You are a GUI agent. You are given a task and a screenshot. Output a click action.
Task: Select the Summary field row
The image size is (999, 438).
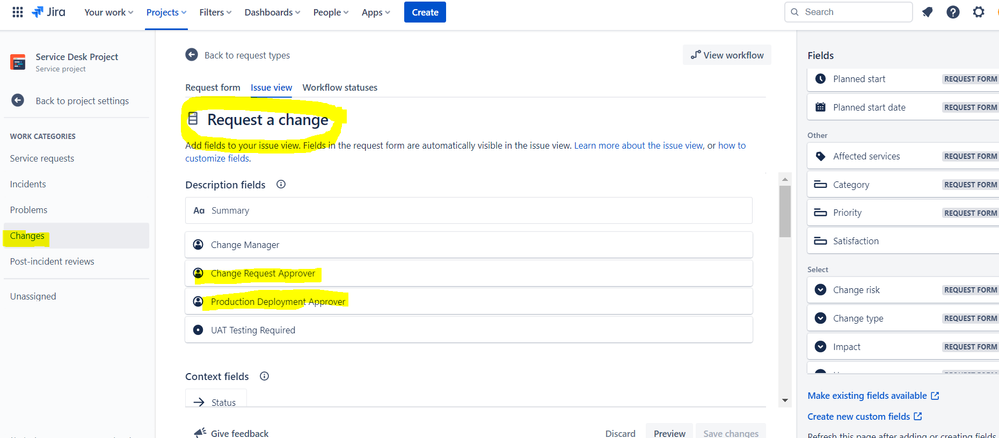coord(468,210)
